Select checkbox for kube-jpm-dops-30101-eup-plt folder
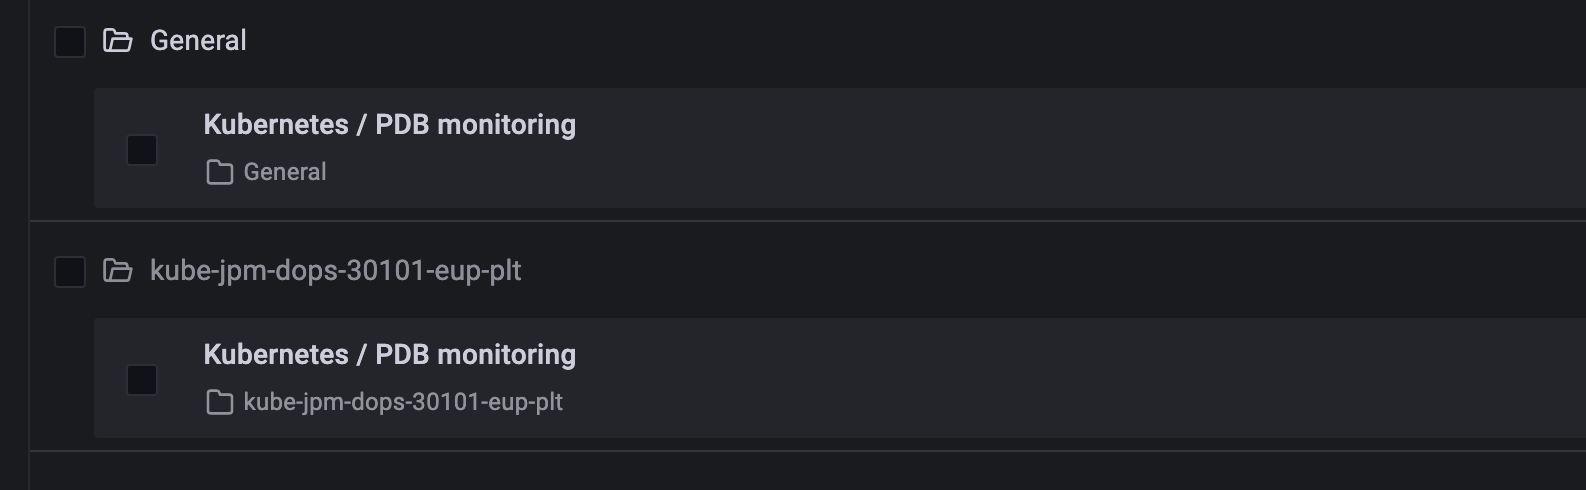The width and height of the screenshot is (1586, 490). pos(70,272)
